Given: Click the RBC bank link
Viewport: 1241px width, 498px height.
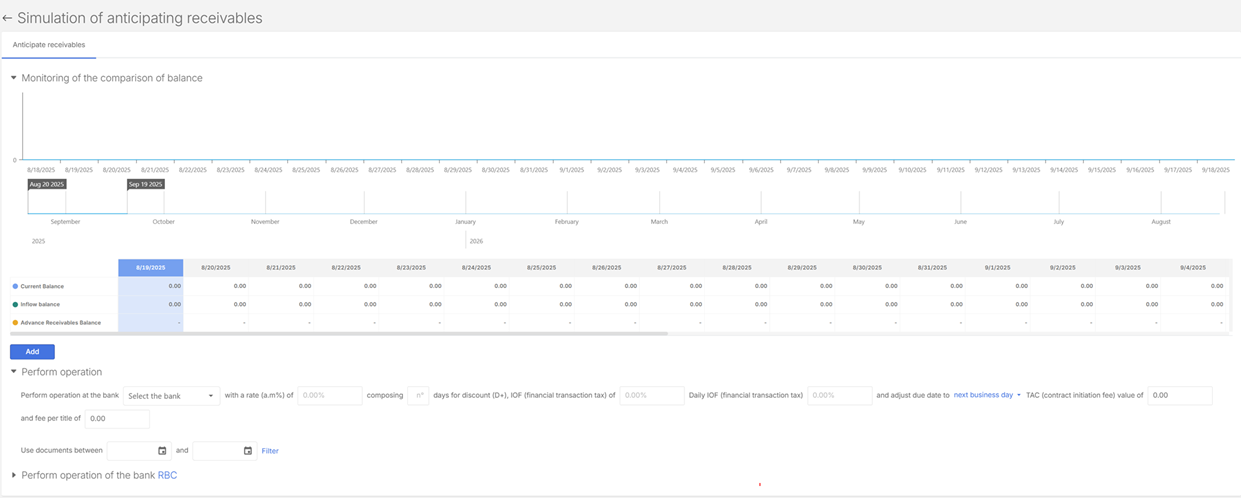Looking at the screenshot, I should (167, 475).
